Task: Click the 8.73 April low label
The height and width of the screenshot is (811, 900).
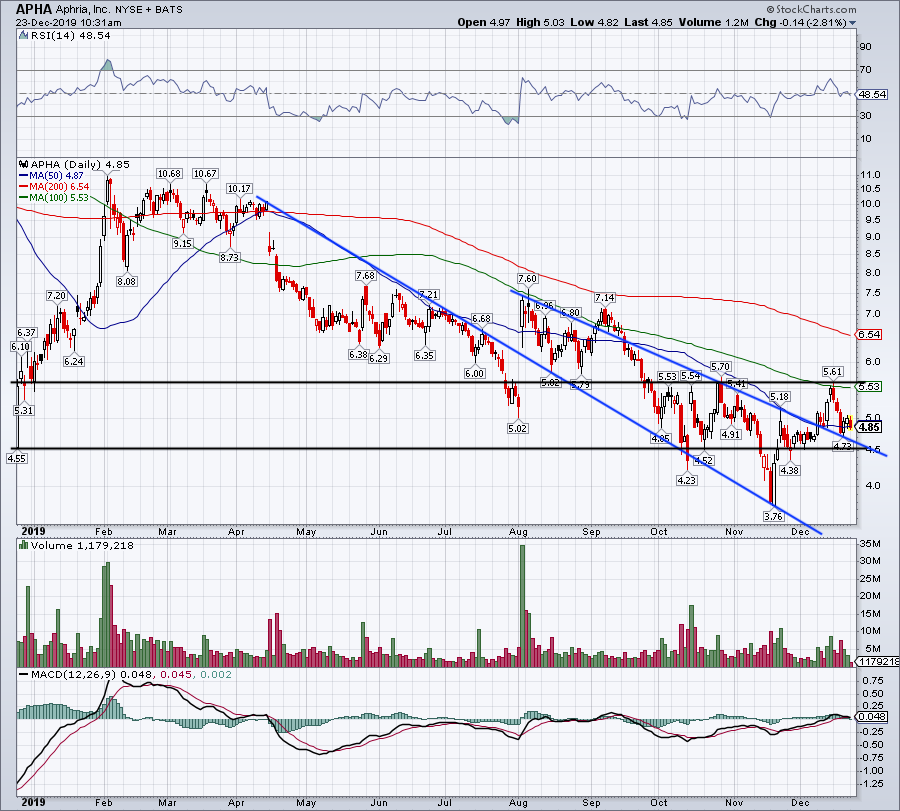Action: click(x=229, y=257)
